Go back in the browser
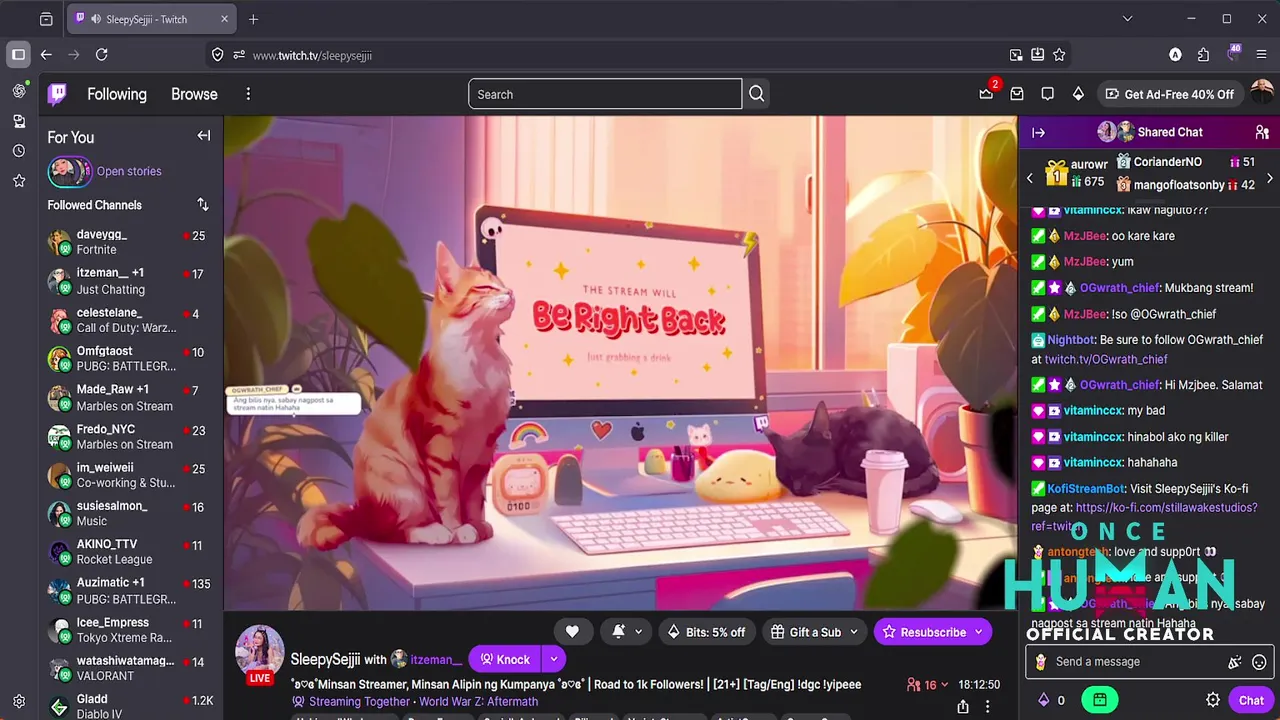1280x720 pixels. click(46, 55)
